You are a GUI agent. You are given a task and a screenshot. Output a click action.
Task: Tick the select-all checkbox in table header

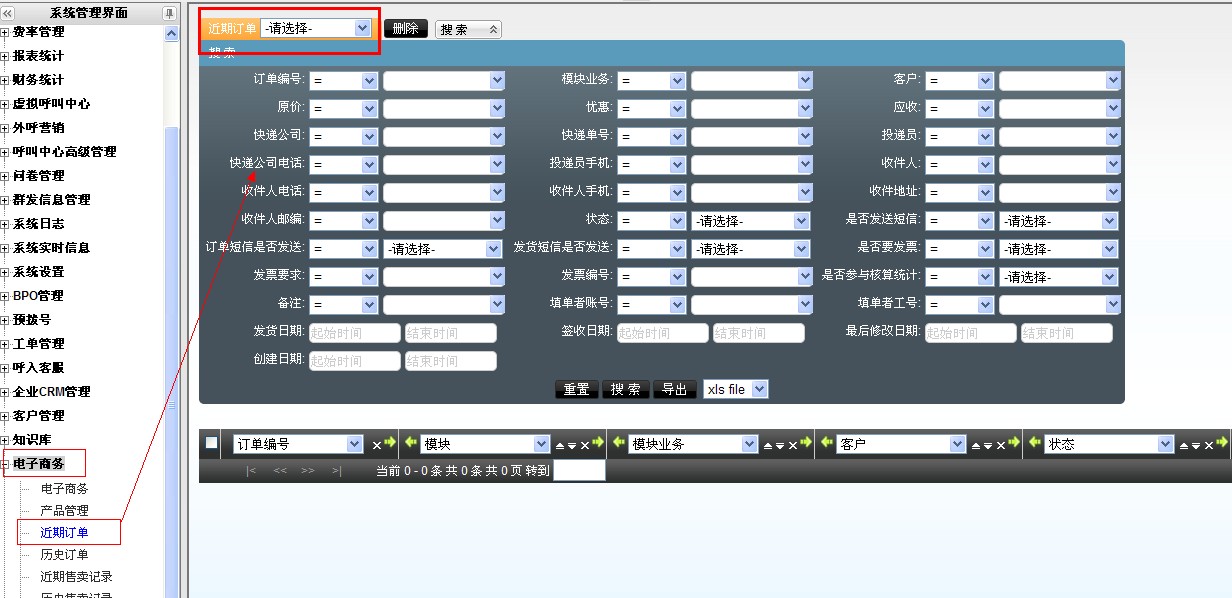[211, 443]
